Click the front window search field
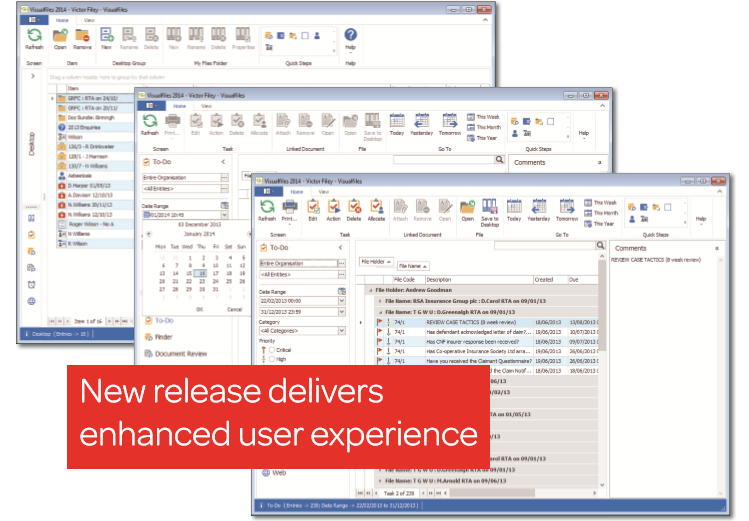The height and width of the screenshot is (521, 749). pyautogui.click(x=545, y=245)
